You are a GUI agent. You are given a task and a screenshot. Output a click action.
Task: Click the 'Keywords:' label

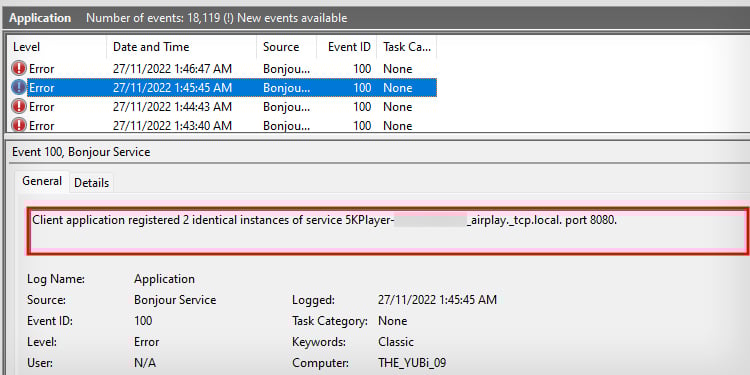coord(319,342)
